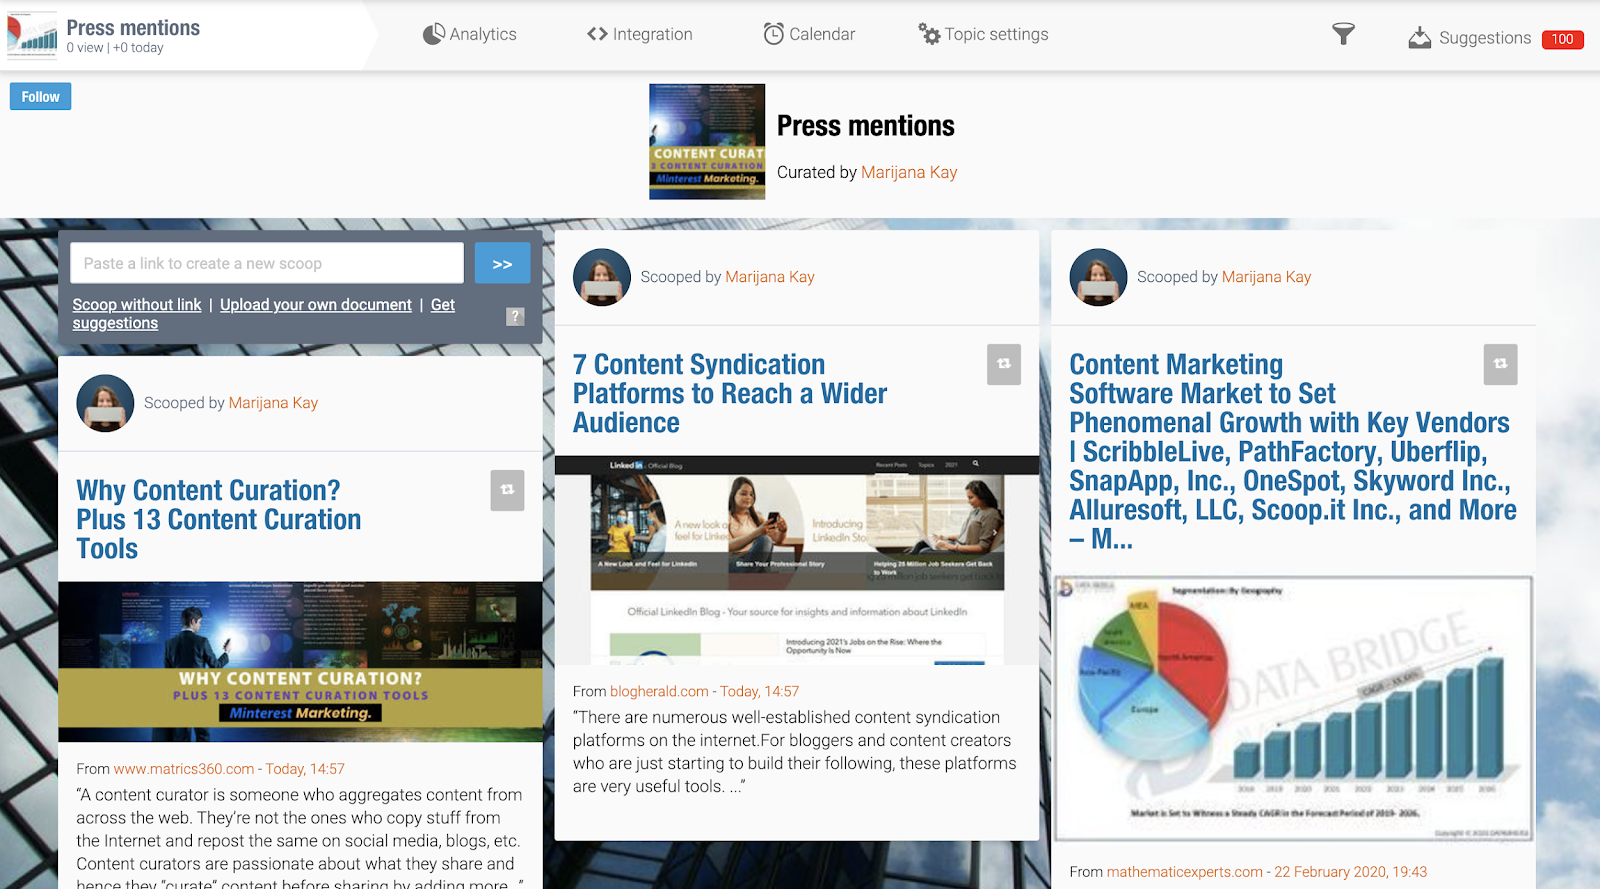Click the Integration code brackets icon
1600x889 pixels.
597,34
